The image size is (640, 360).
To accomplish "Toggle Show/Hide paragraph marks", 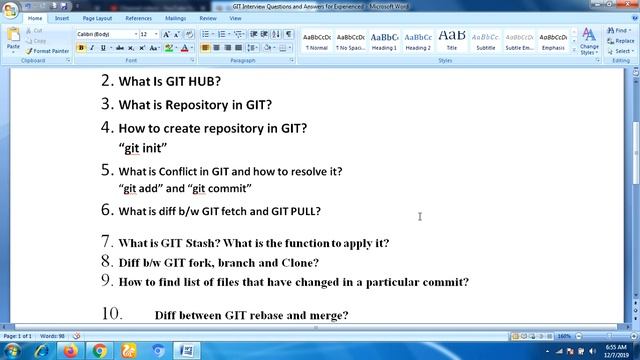I will pyautogui.click(x=289, y=34).
